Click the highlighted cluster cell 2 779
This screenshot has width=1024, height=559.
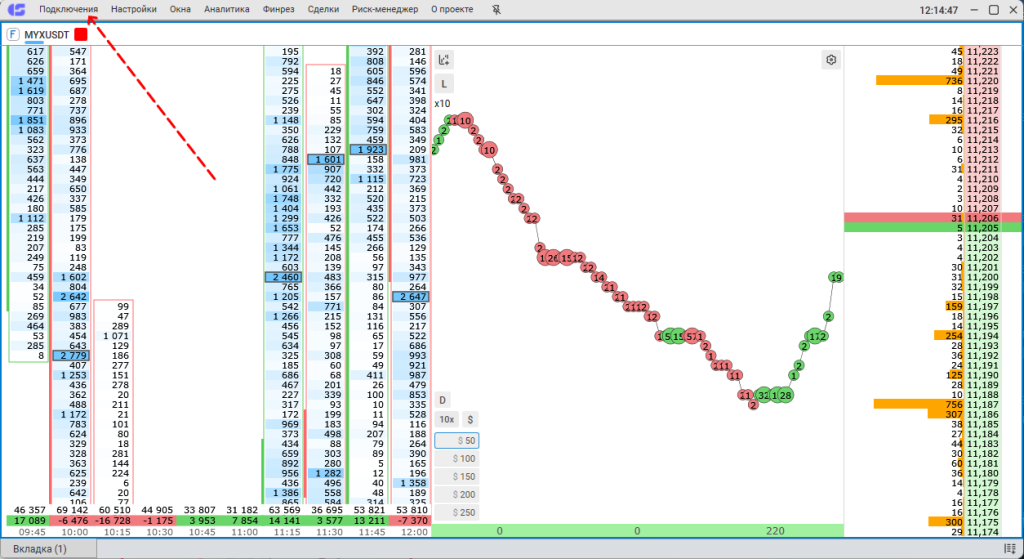coord(71,355)
